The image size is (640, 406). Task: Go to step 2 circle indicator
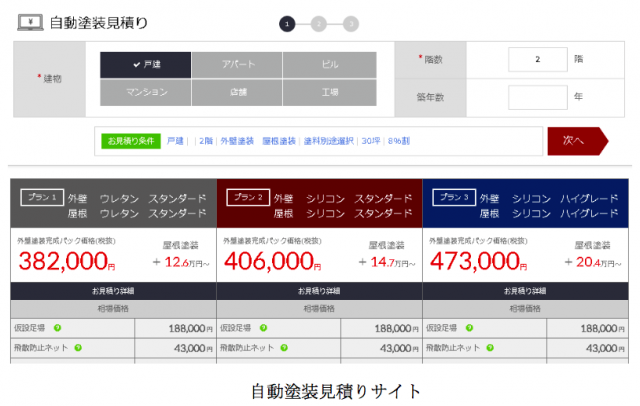(319, 23)
